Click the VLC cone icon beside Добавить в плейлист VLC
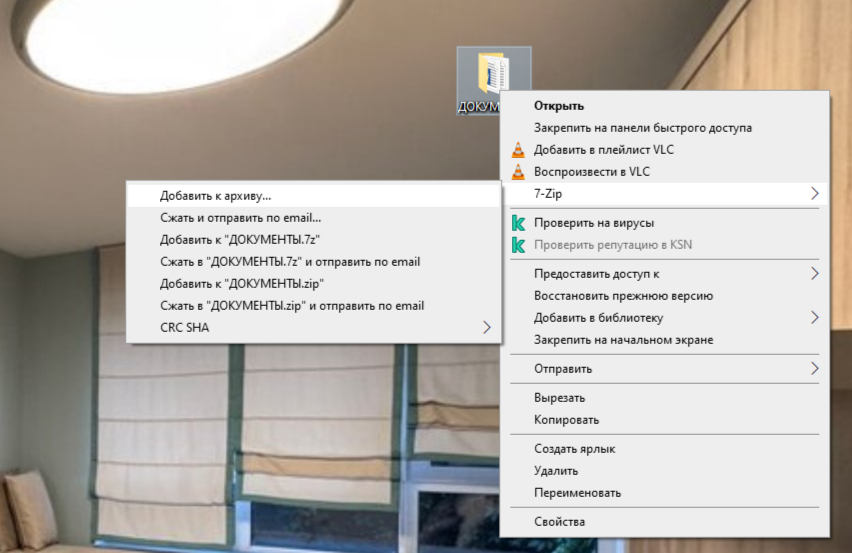The height and width of the screenshot is (553, 852). pos(518,150)
